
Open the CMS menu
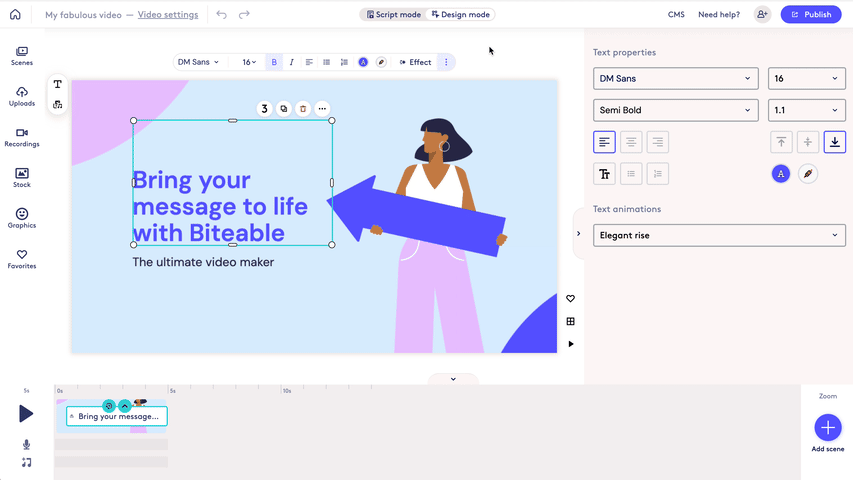tap(676, 15)
